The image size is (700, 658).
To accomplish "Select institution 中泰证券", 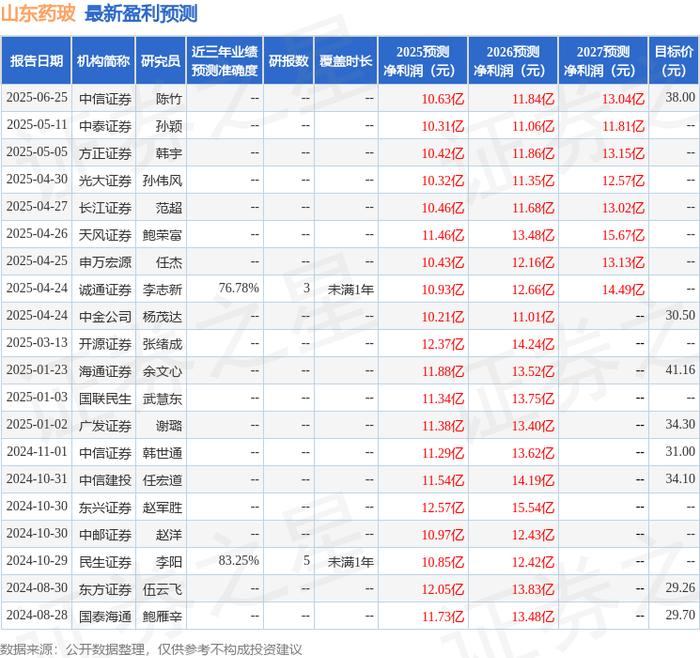I will tap(105, 126).
